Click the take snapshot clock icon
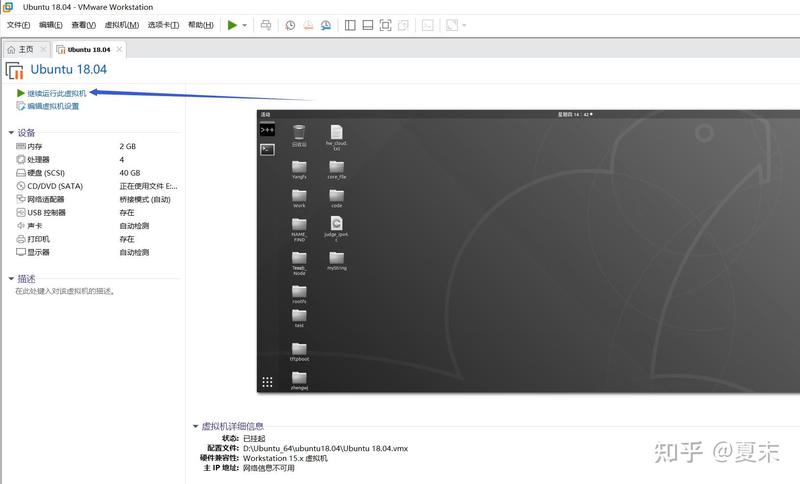 (290, 25)
